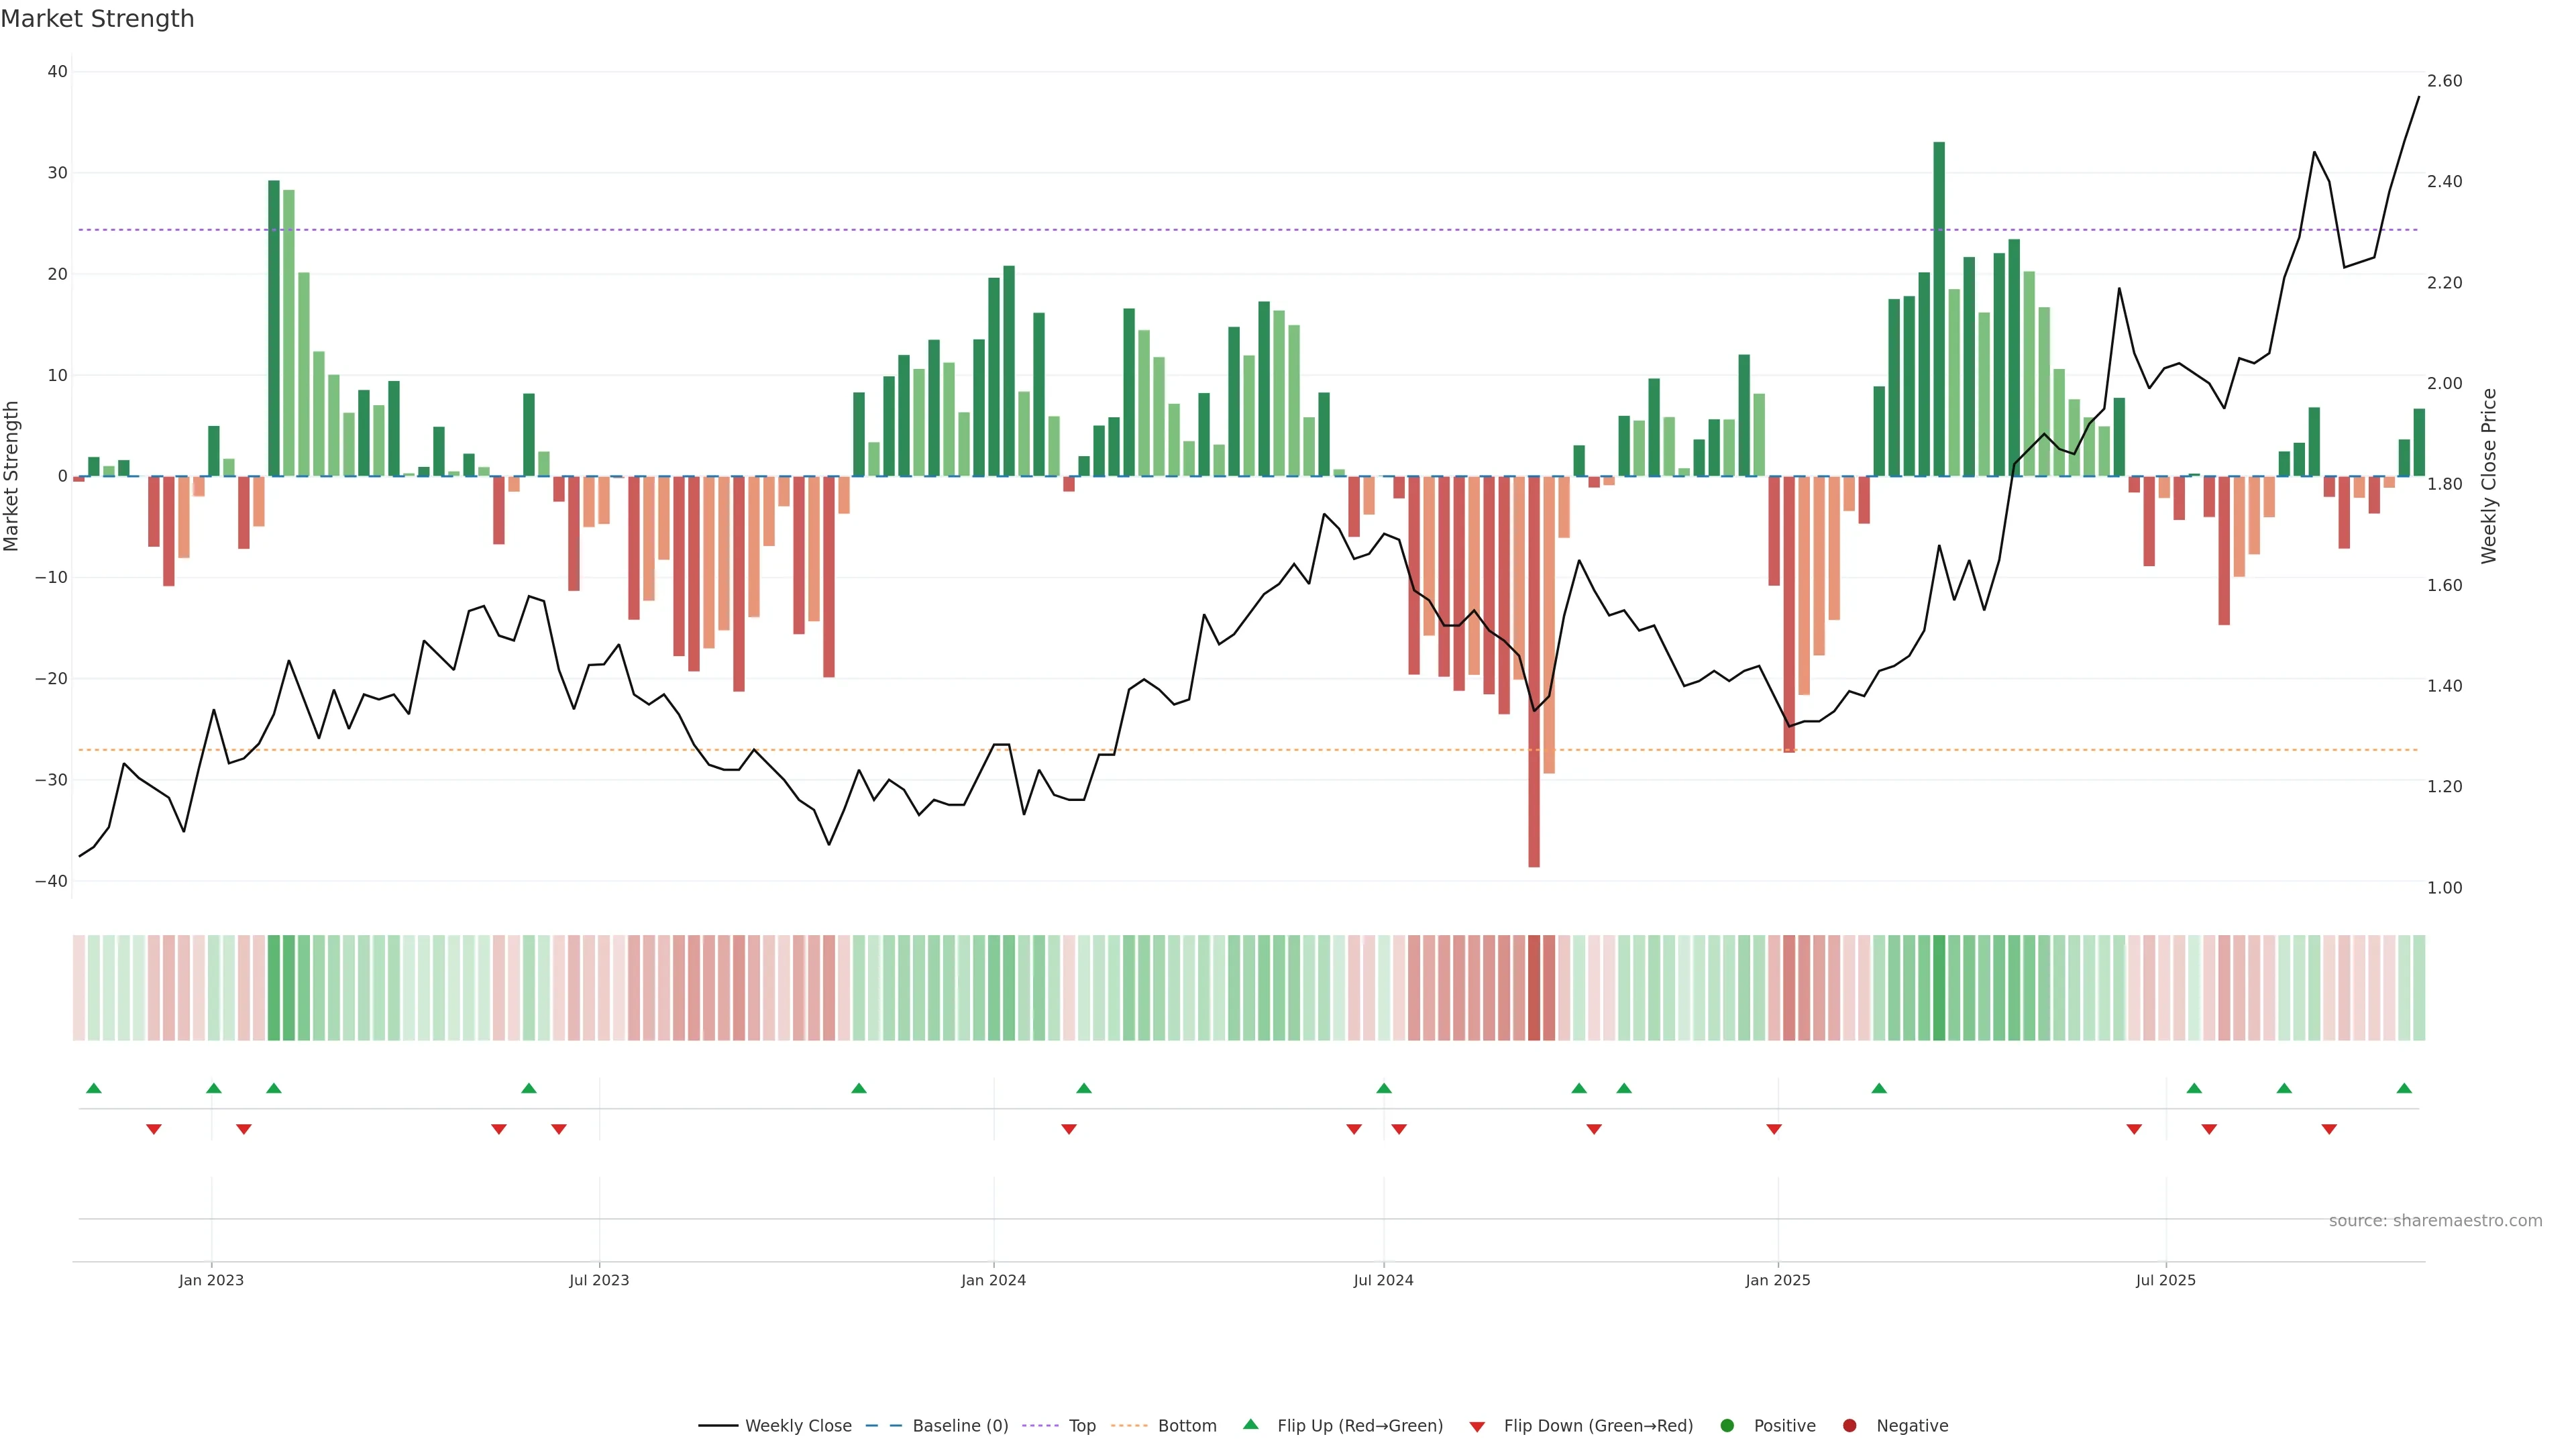Click first red flip-down triangle marker

[154, 1129]
